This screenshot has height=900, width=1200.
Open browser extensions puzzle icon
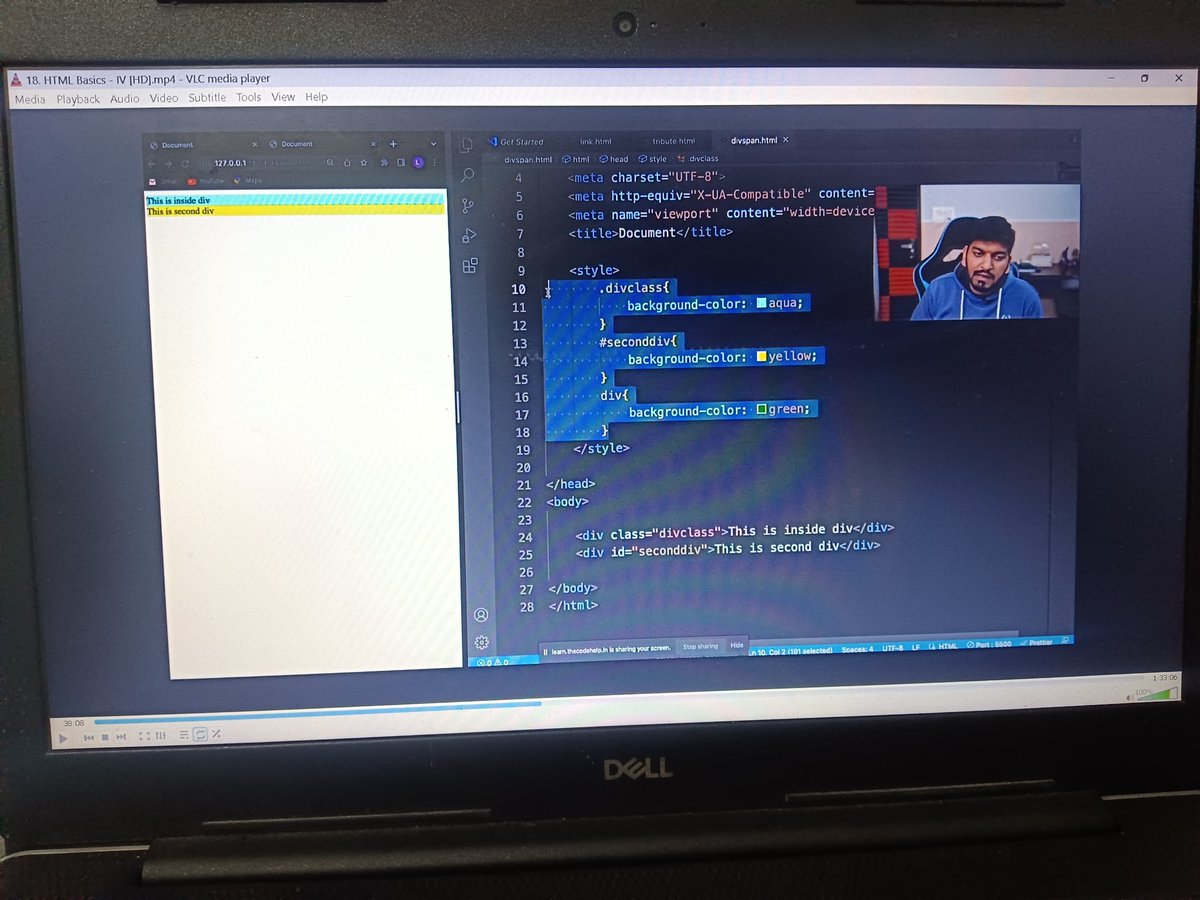[x=384, y=163]
